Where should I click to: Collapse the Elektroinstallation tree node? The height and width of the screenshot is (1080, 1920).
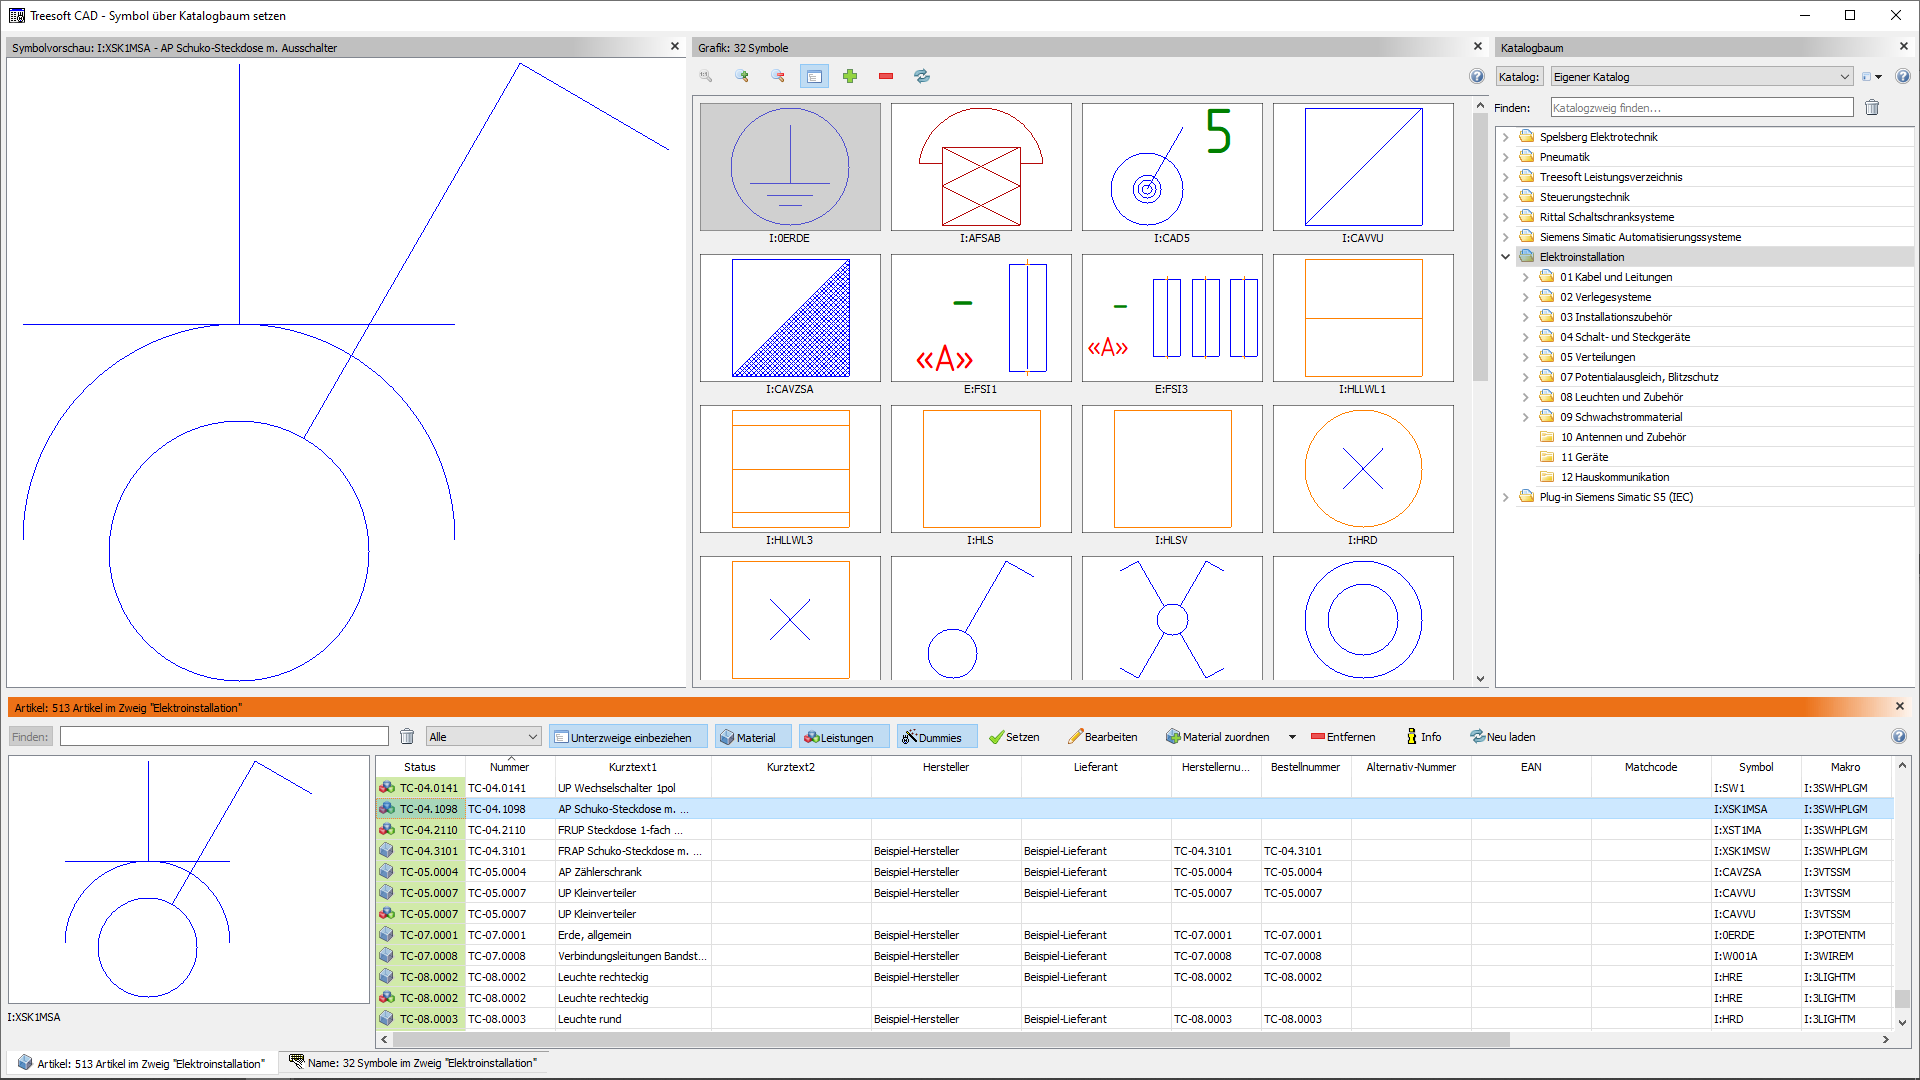click(x=1505, y=257)
